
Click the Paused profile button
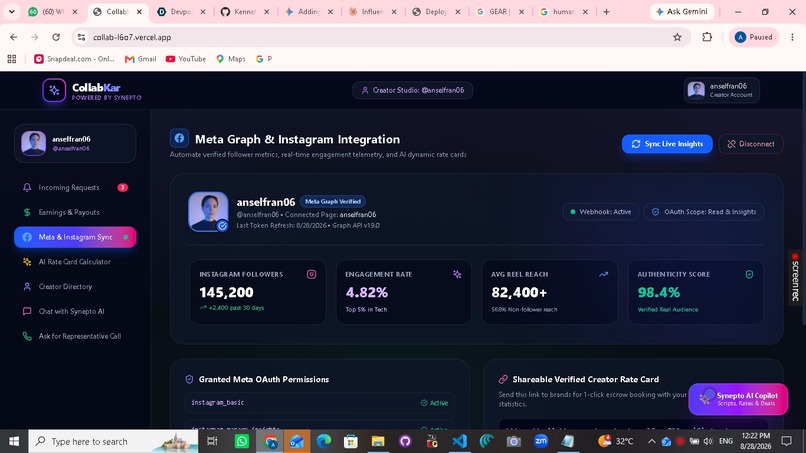(x=754, y=37)
